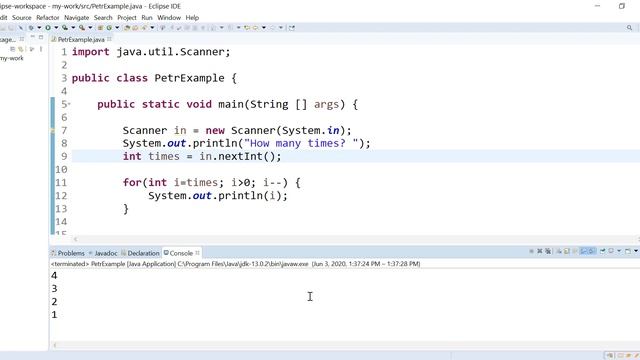Open the Package Explorer View Menu
The width and height of the screenshot is (640, 360).
click(x=40, y=49)
